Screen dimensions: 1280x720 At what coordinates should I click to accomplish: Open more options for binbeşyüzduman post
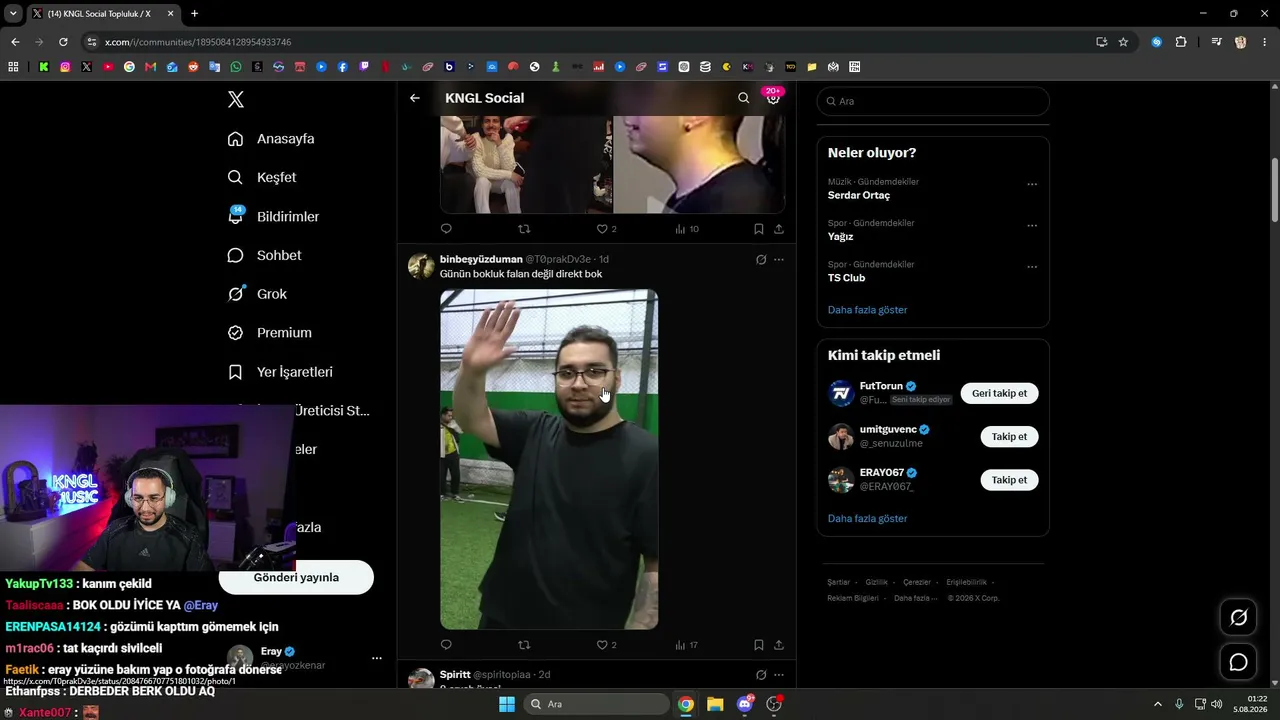pos(779,260)
